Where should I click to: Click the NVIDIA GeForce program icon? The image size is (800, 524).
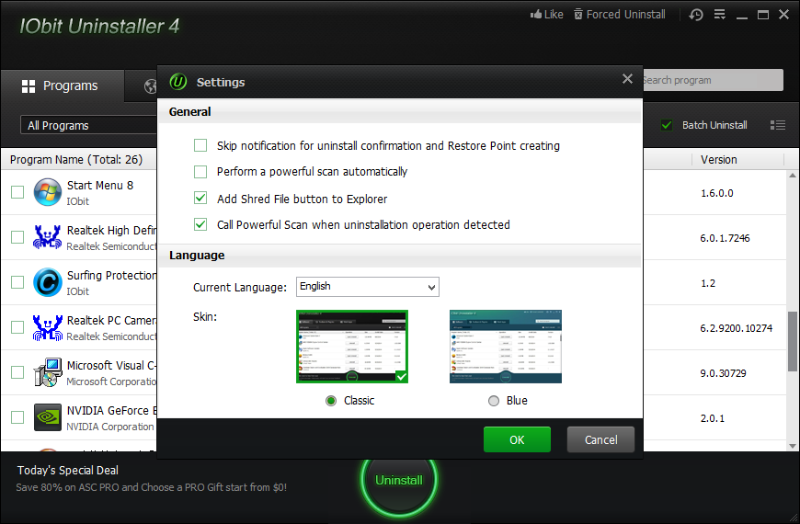[47, 417]
